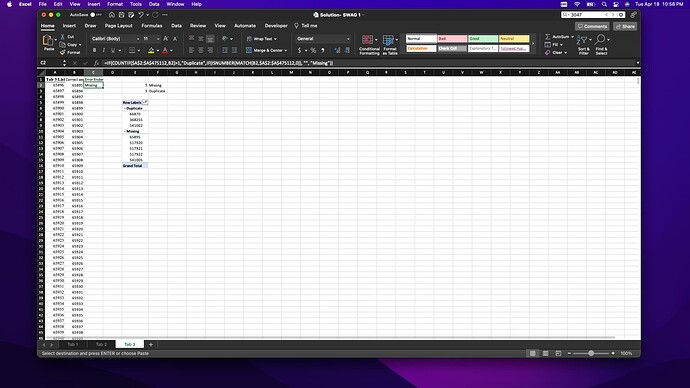The image size is (690, 388).
Task: Open the Calibri (Body) font name dropdown
Action: click(x=138, y=39)
